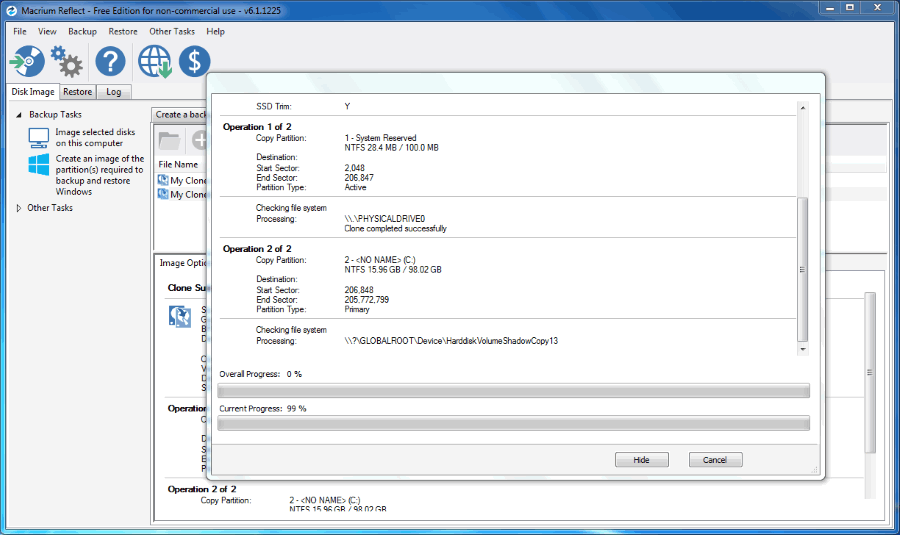This screenshot has height=535, width=900.
Task: Open the Backup menu
Action: [82, 32]
